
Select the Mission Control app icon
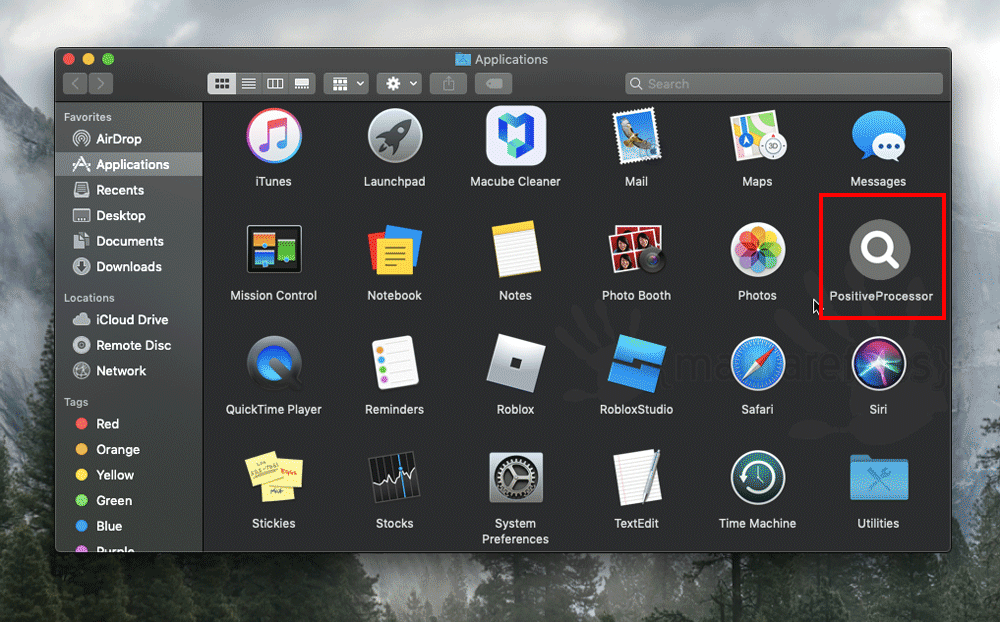click(274, 249)
